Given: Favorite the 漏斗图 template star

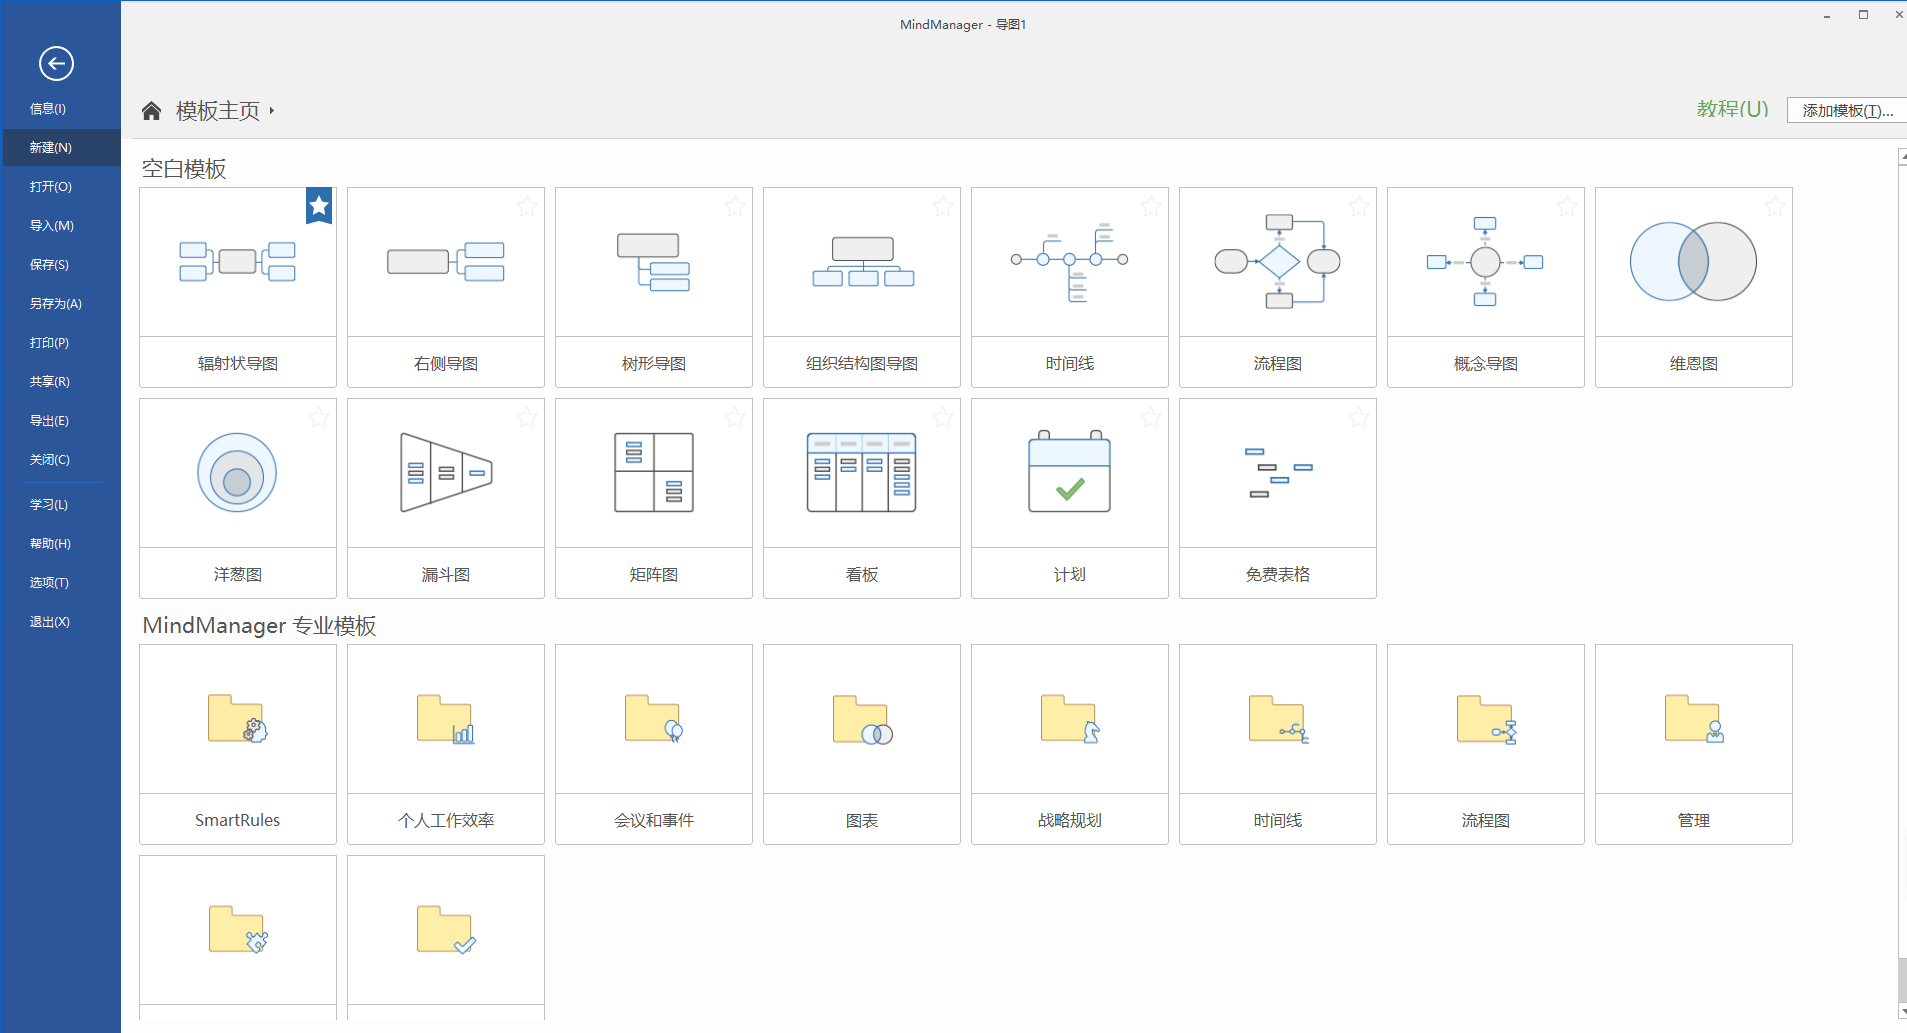Looking at the screenshot, I should pyautogui.click(x=527, y=418).
